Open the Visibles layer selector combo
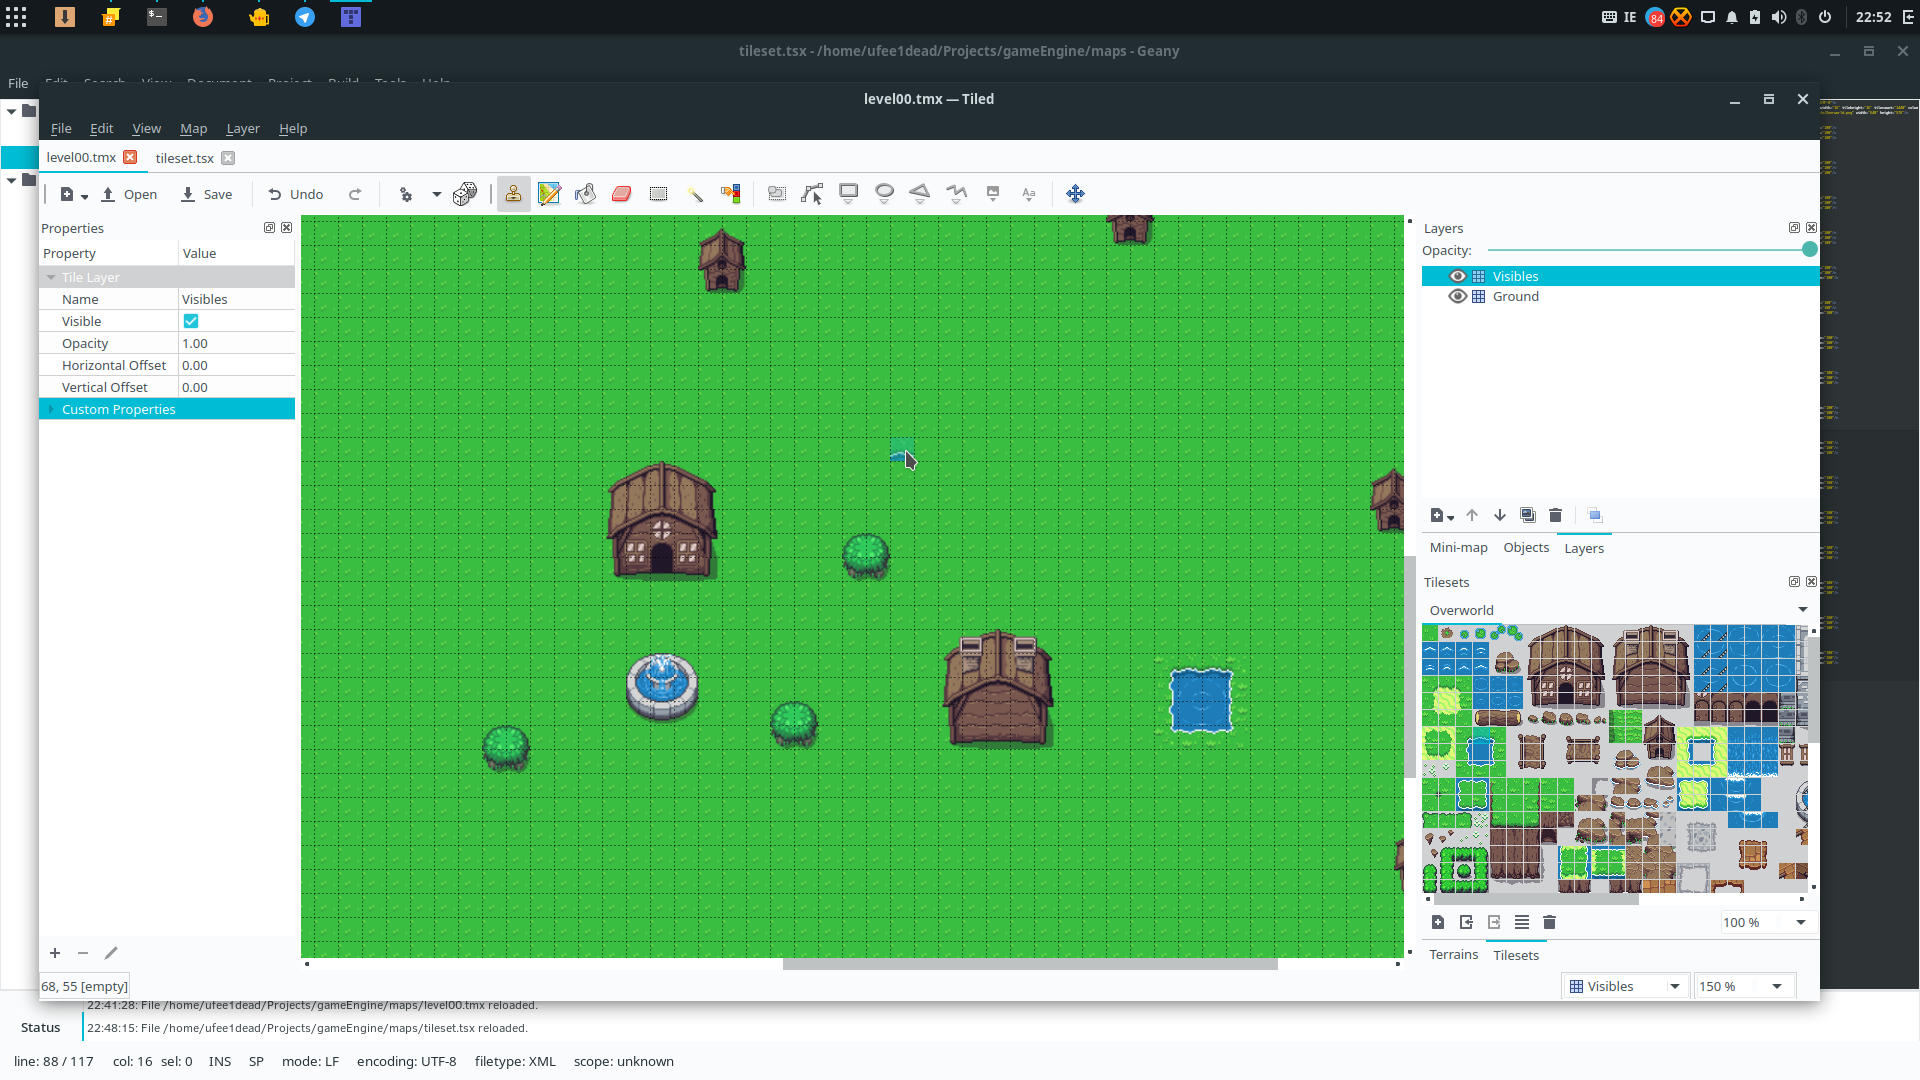This screenshot has height=1080, width=1920. coord(1625,986)
